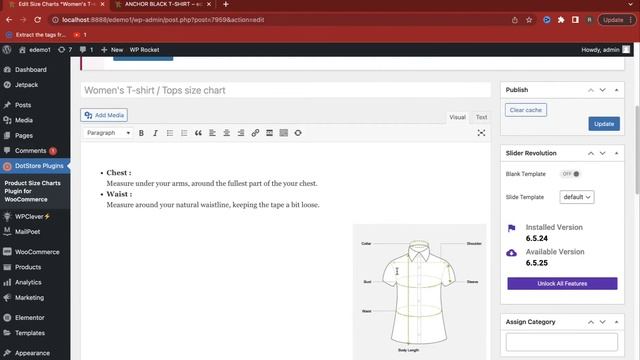Open WP Rocket in admin bar
The image size is (640, 360).
click(x=144, y=50)
